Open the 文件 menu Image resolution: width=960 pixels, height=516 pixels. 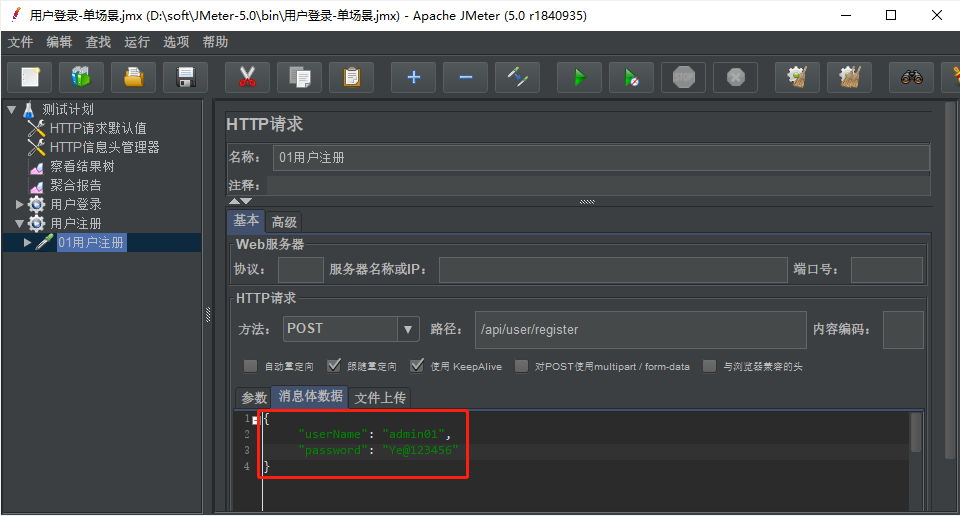pos(20,42)
